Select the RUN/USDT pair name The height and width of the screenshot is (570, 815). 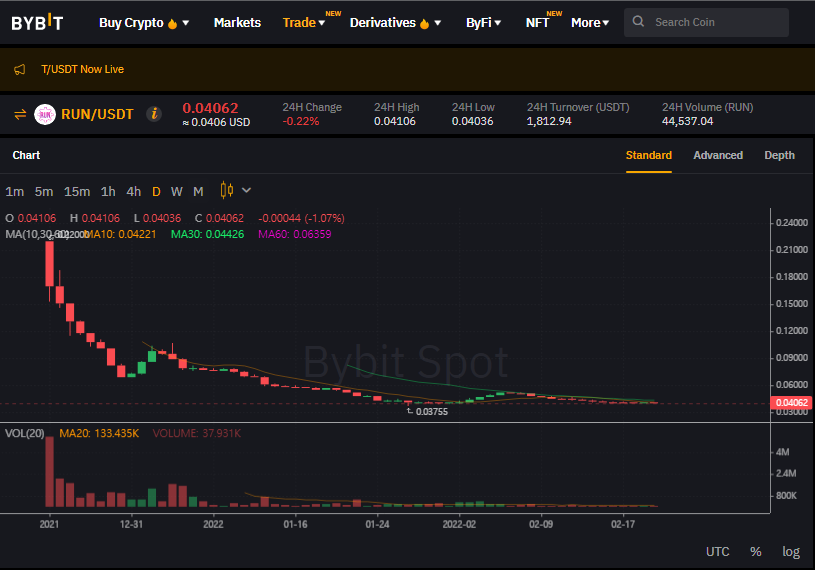[x=97, y=114]
